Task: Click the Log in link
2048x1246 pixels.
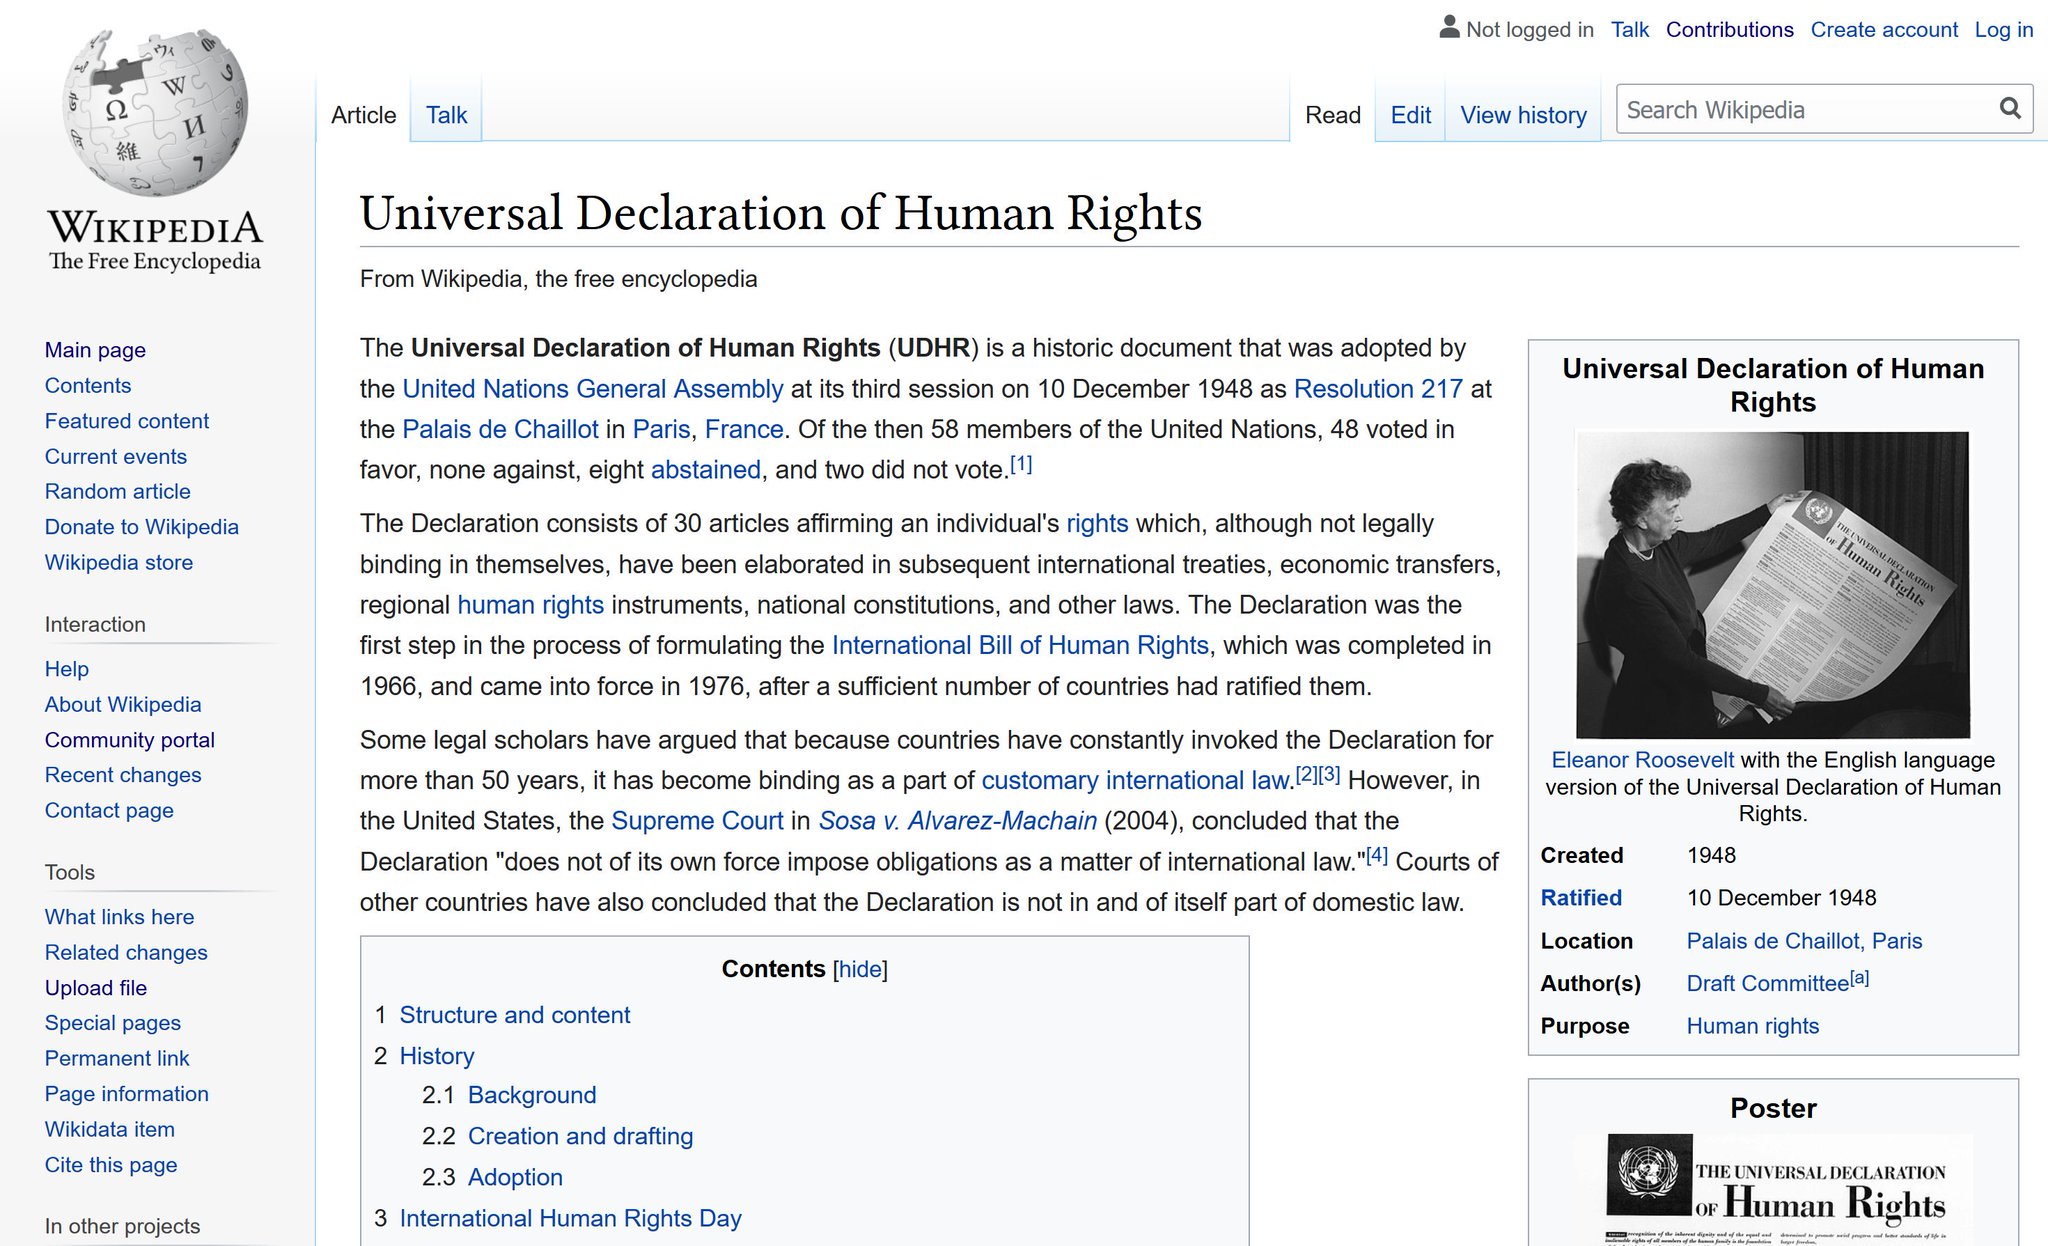Action: point(2003,30)
